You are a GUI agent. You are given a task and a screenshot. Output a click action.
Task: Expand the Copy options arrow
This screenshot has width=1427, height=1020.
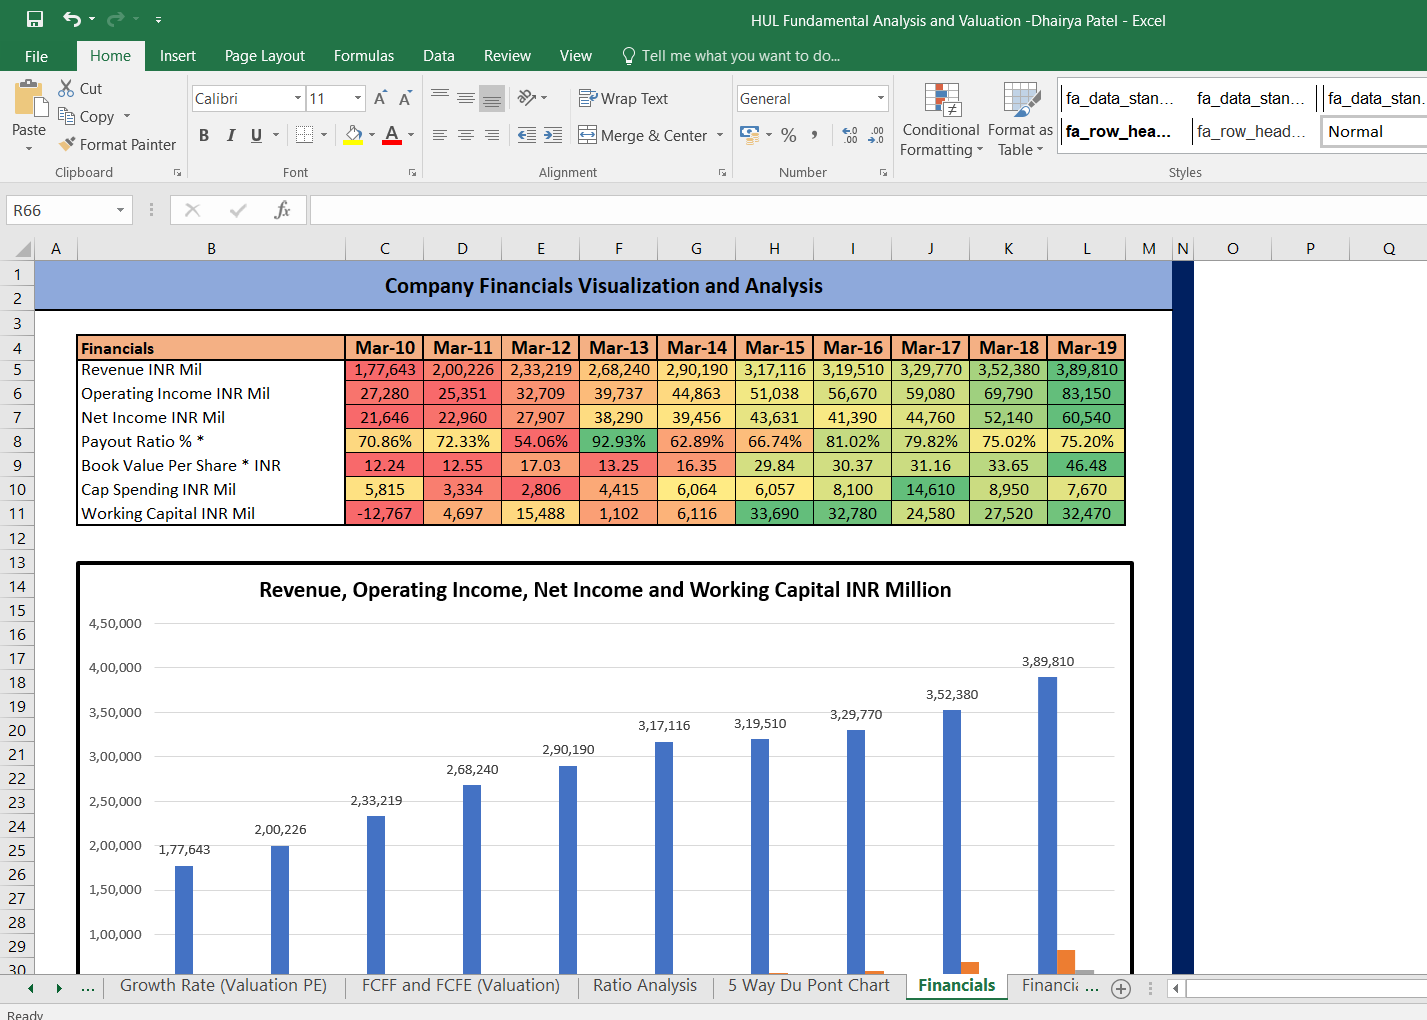(x=127, y=116)
